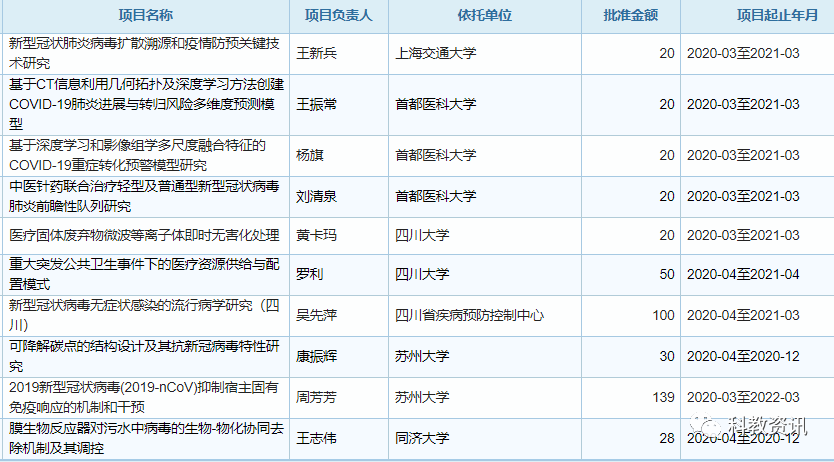
Task: Select the 2020-03至2022-03 date range cell
Action: pyautogui.click(x=743, y=397)
